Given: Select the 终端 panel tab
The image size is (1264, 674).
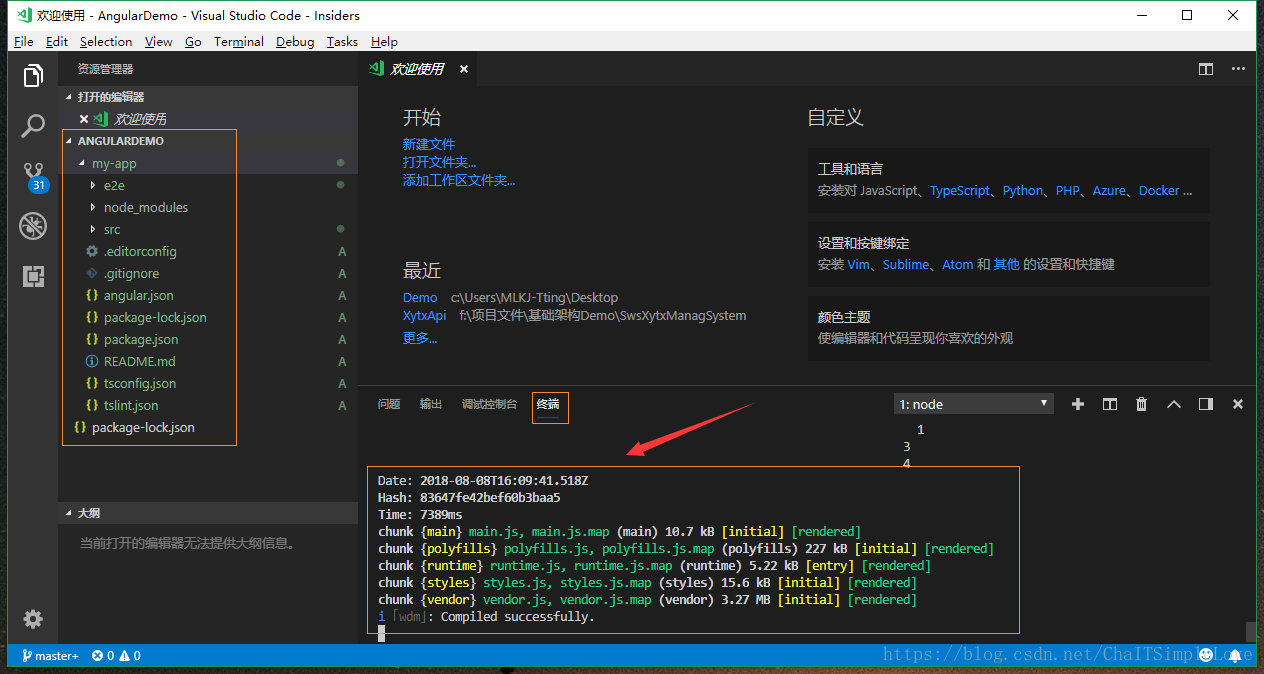Looking at the screenshot, I should point(548,404).
